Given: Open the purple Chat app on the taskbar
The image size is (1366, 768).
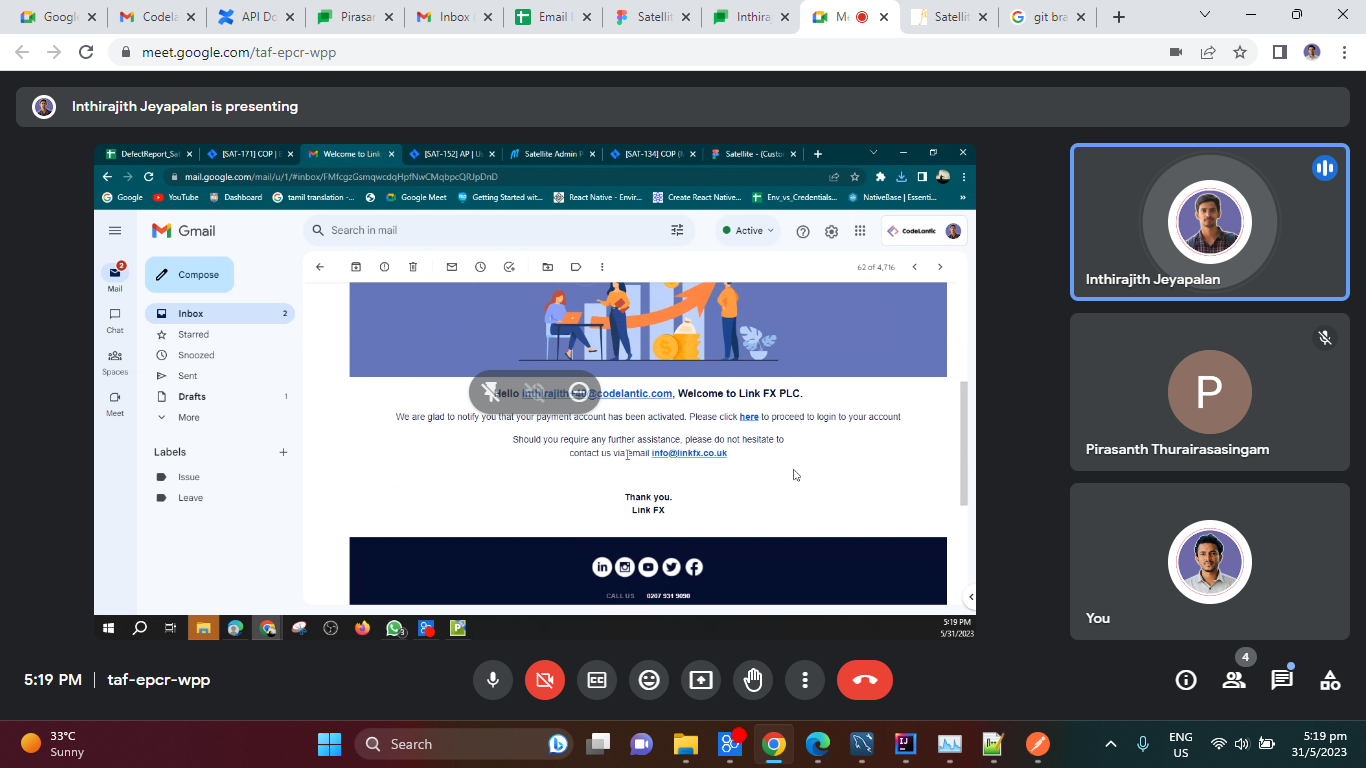Looking at the screenshot, I should [x=641, y=744].
